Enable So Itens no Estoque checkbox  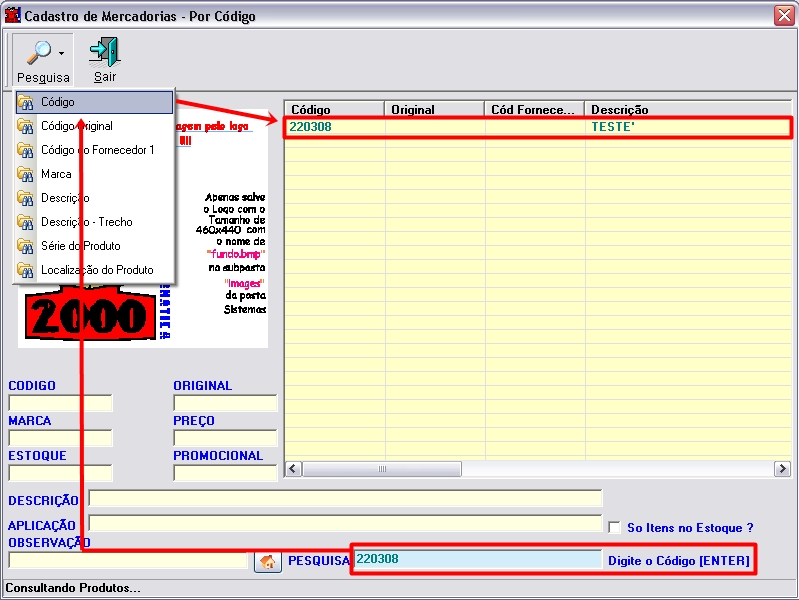[x=615, y=527]
